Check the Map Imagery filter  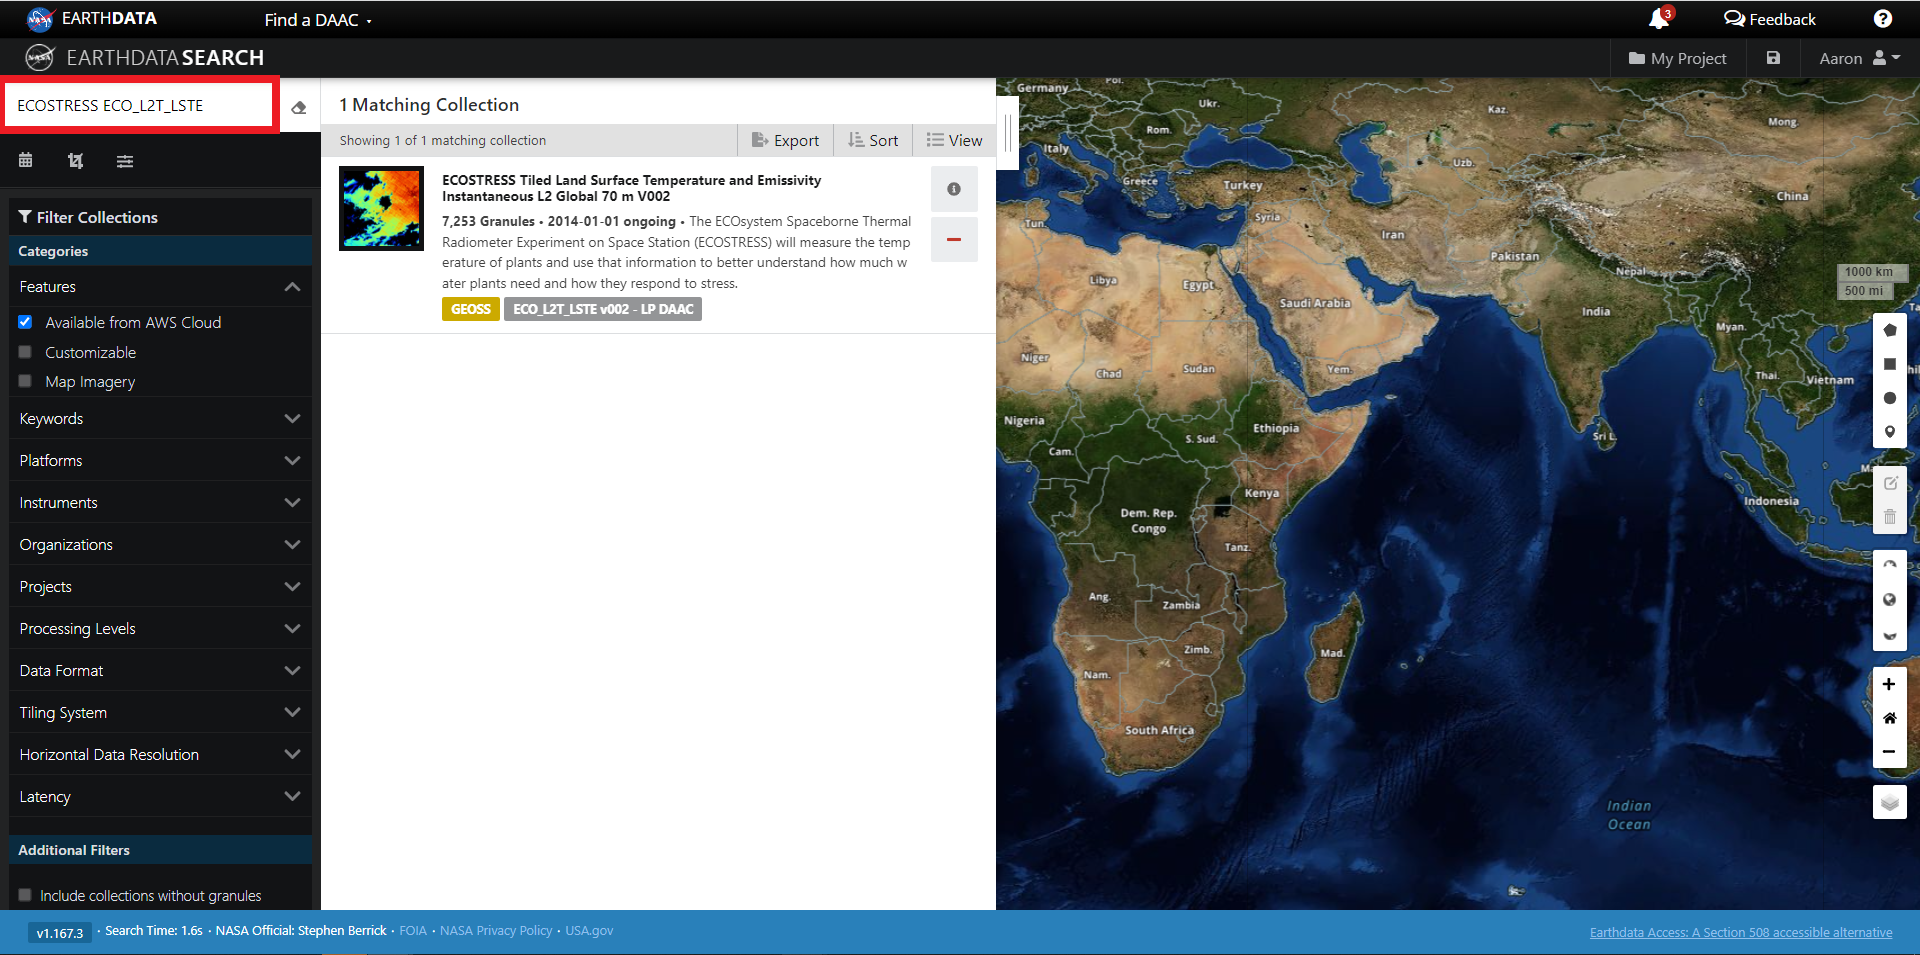click(25, 381)
